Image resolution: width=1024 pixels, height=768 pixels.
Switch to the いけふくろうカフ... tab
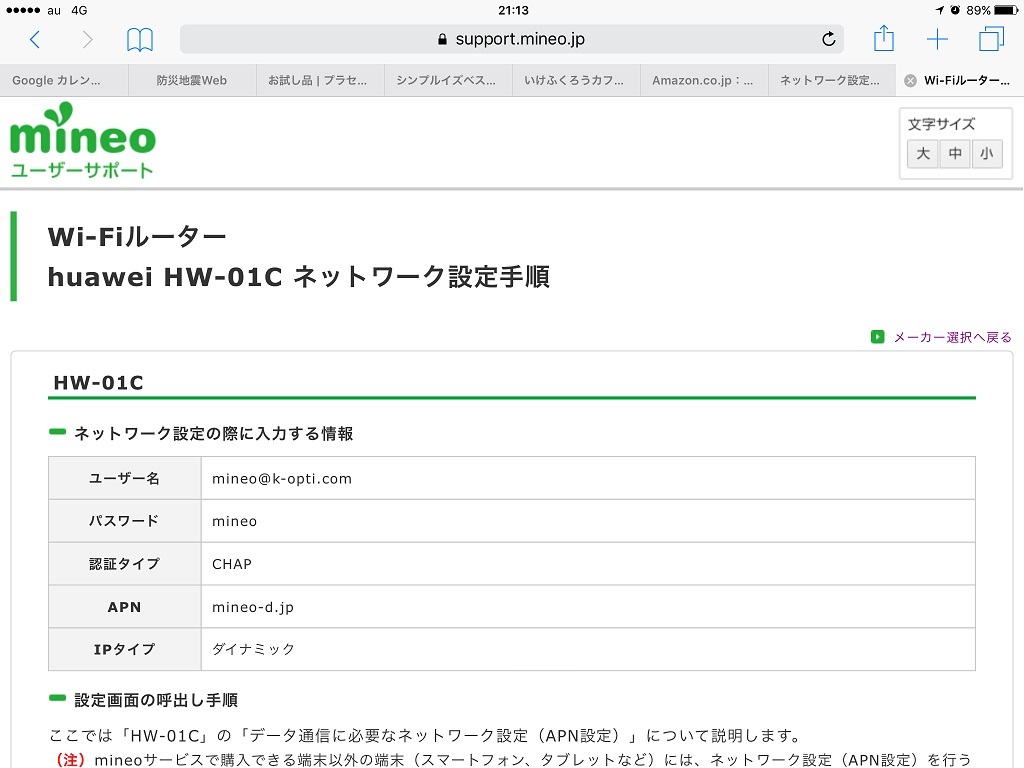pyautogui.click(x=576, y=80)
